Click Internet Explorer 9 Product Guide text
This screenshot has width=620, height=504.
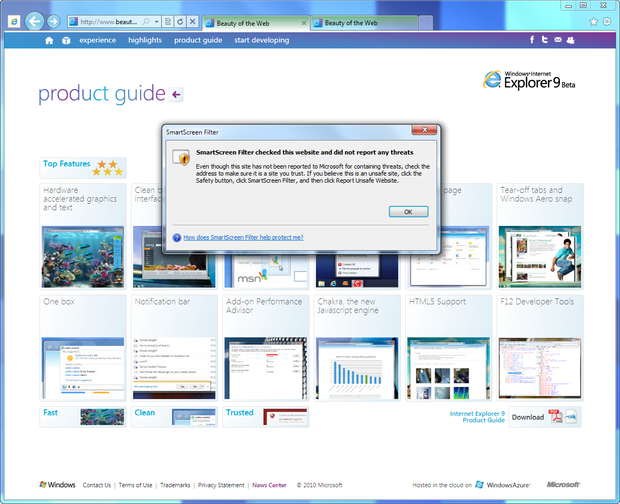click(477, 417)
